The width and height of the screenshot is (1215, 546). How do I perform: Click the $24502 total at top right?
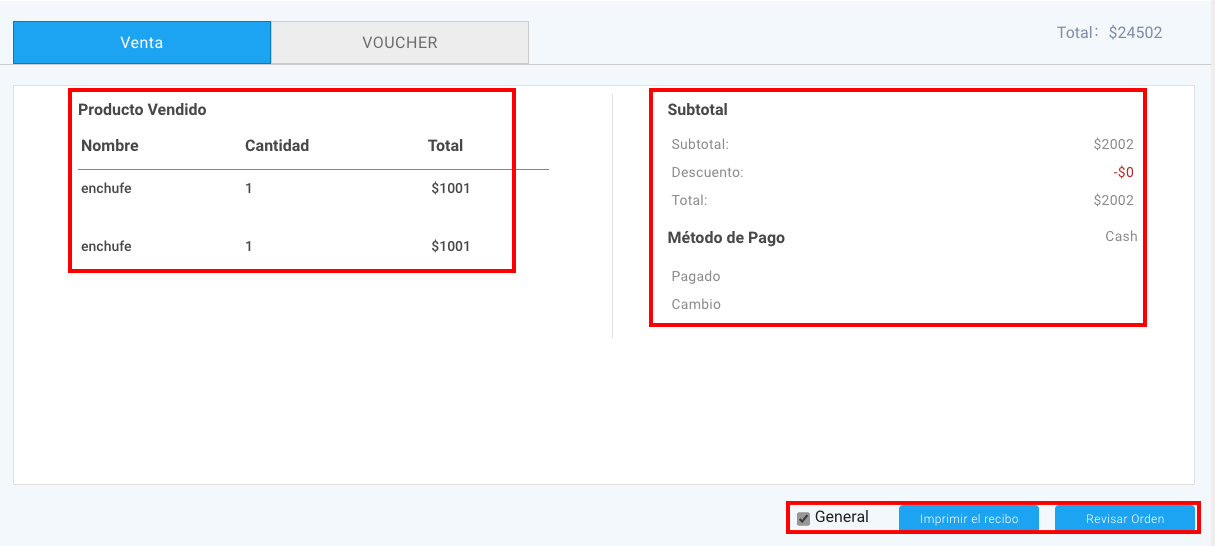(1135, 32)
